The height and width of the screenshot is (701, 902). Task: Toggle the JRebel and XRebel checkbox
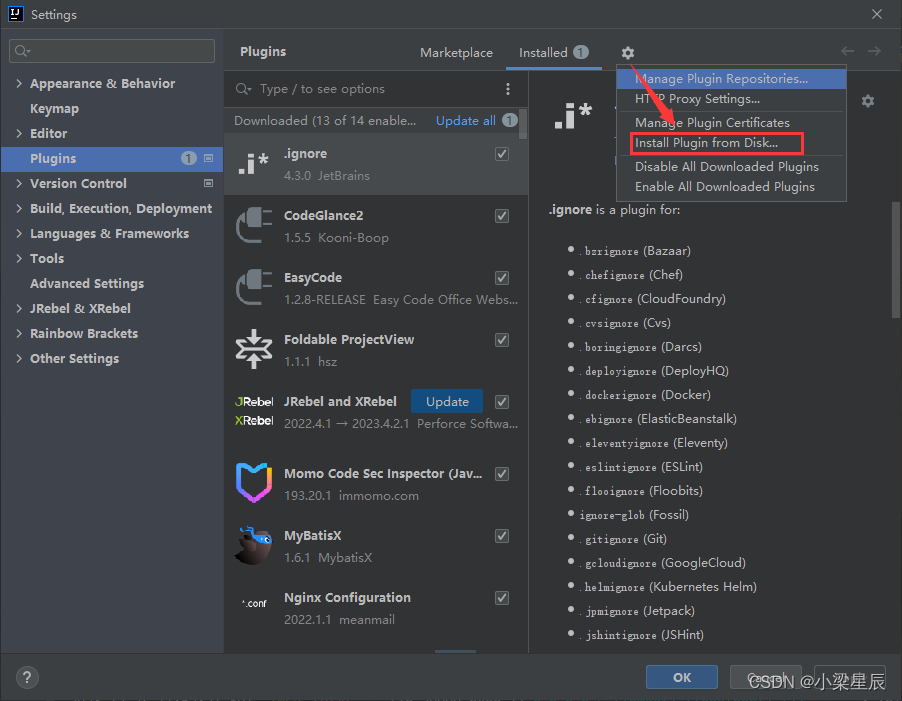(x=502, y=402)
